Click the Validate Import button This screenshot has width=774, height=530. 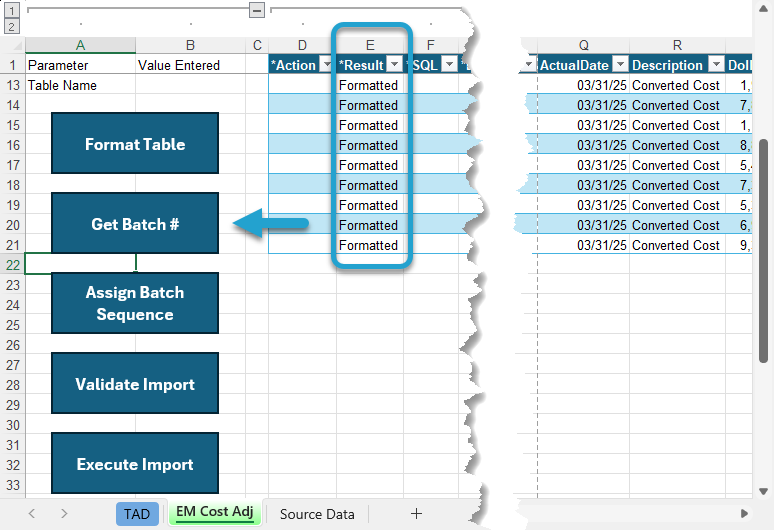135,383
